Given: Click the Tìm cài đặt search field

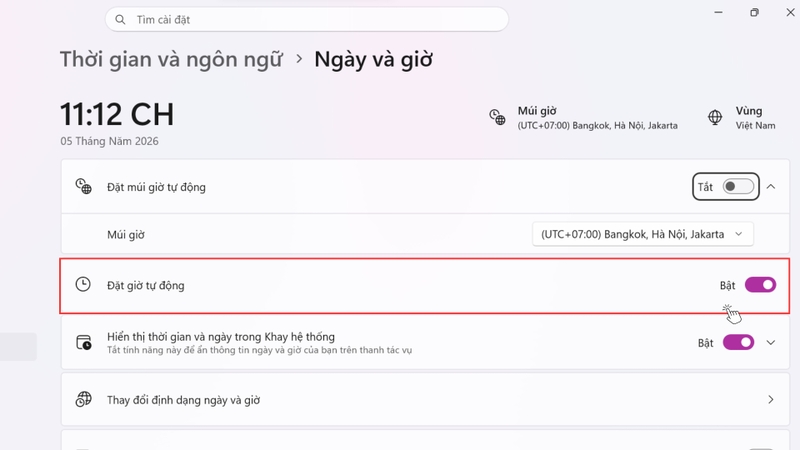Looking at the screenshot, I should coord(307,19).
